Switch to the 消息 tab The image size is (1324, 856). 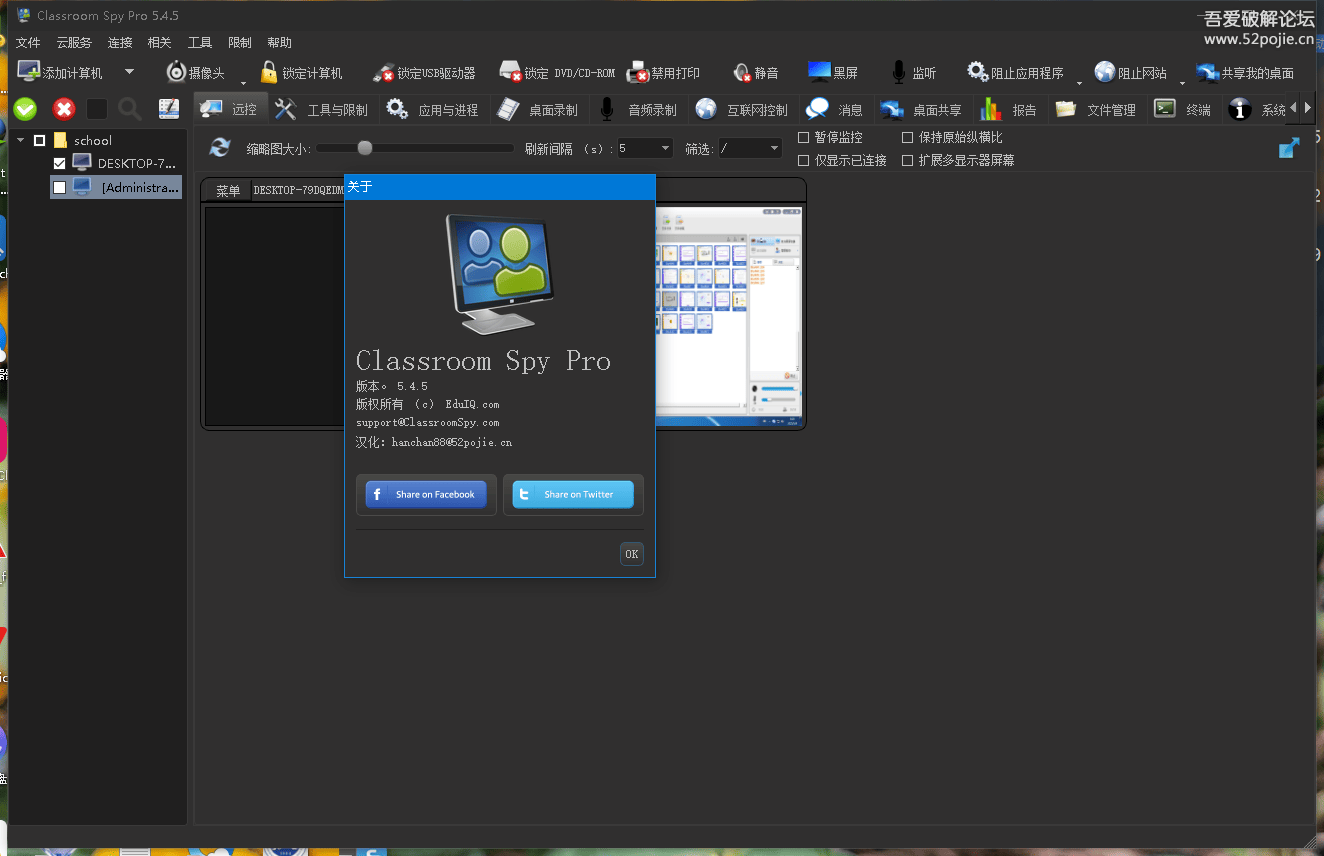point(835,109)
